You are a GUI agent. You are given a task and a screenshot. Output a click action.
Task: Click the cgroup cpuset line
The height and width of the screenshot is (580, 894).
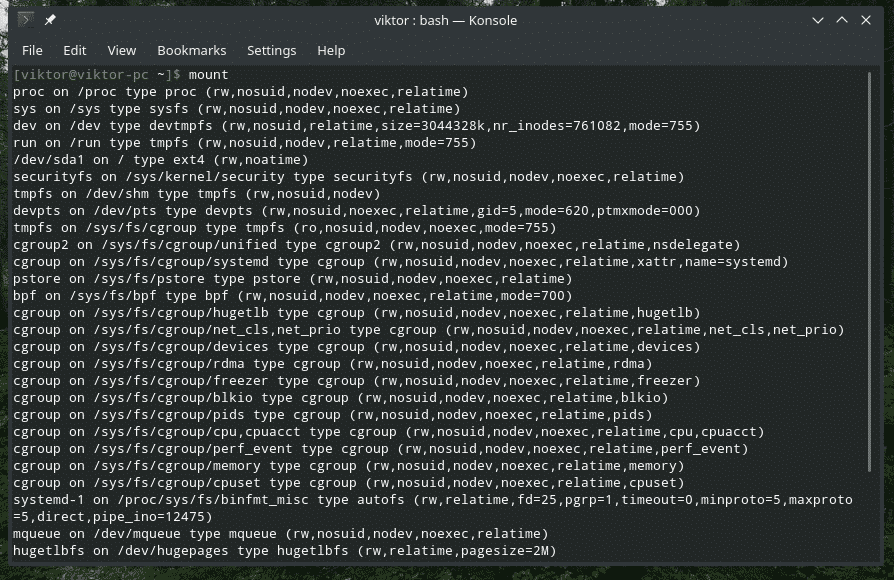(x=348, y=482)
